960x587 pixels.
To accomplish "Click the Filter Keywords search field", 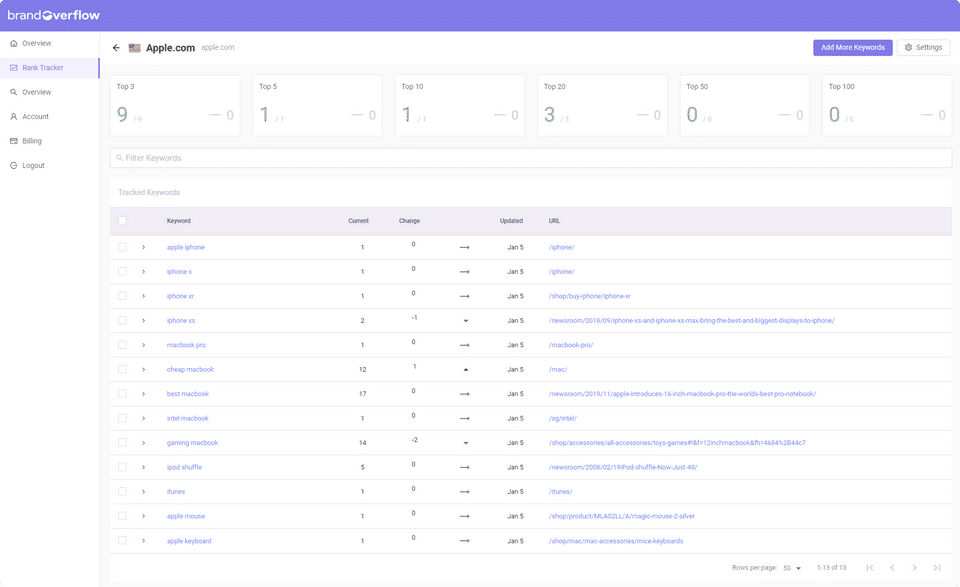I will [531, 158].
